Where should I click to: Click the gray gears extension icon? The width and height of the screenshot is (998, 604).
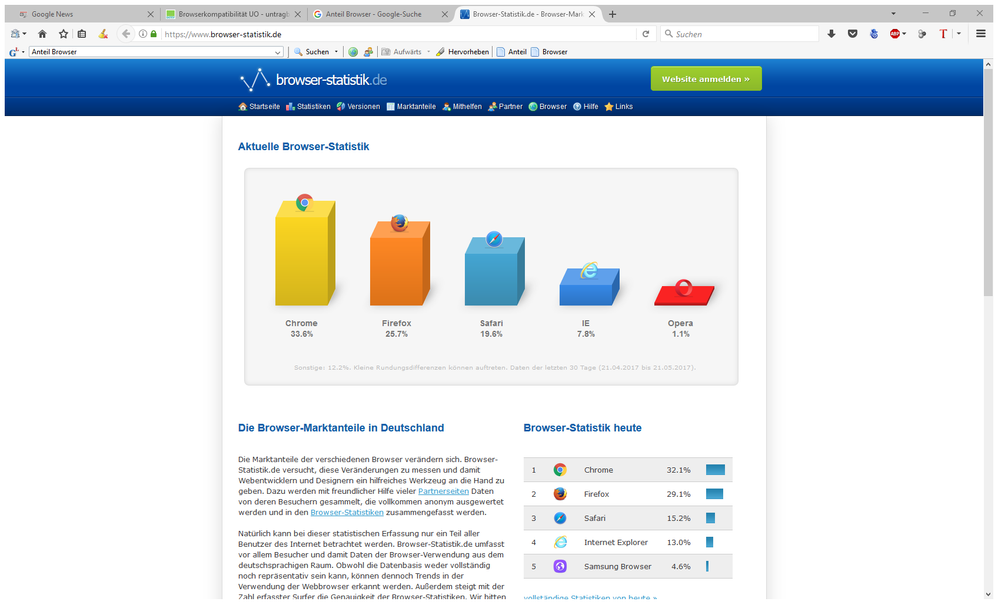pos(922,34)
